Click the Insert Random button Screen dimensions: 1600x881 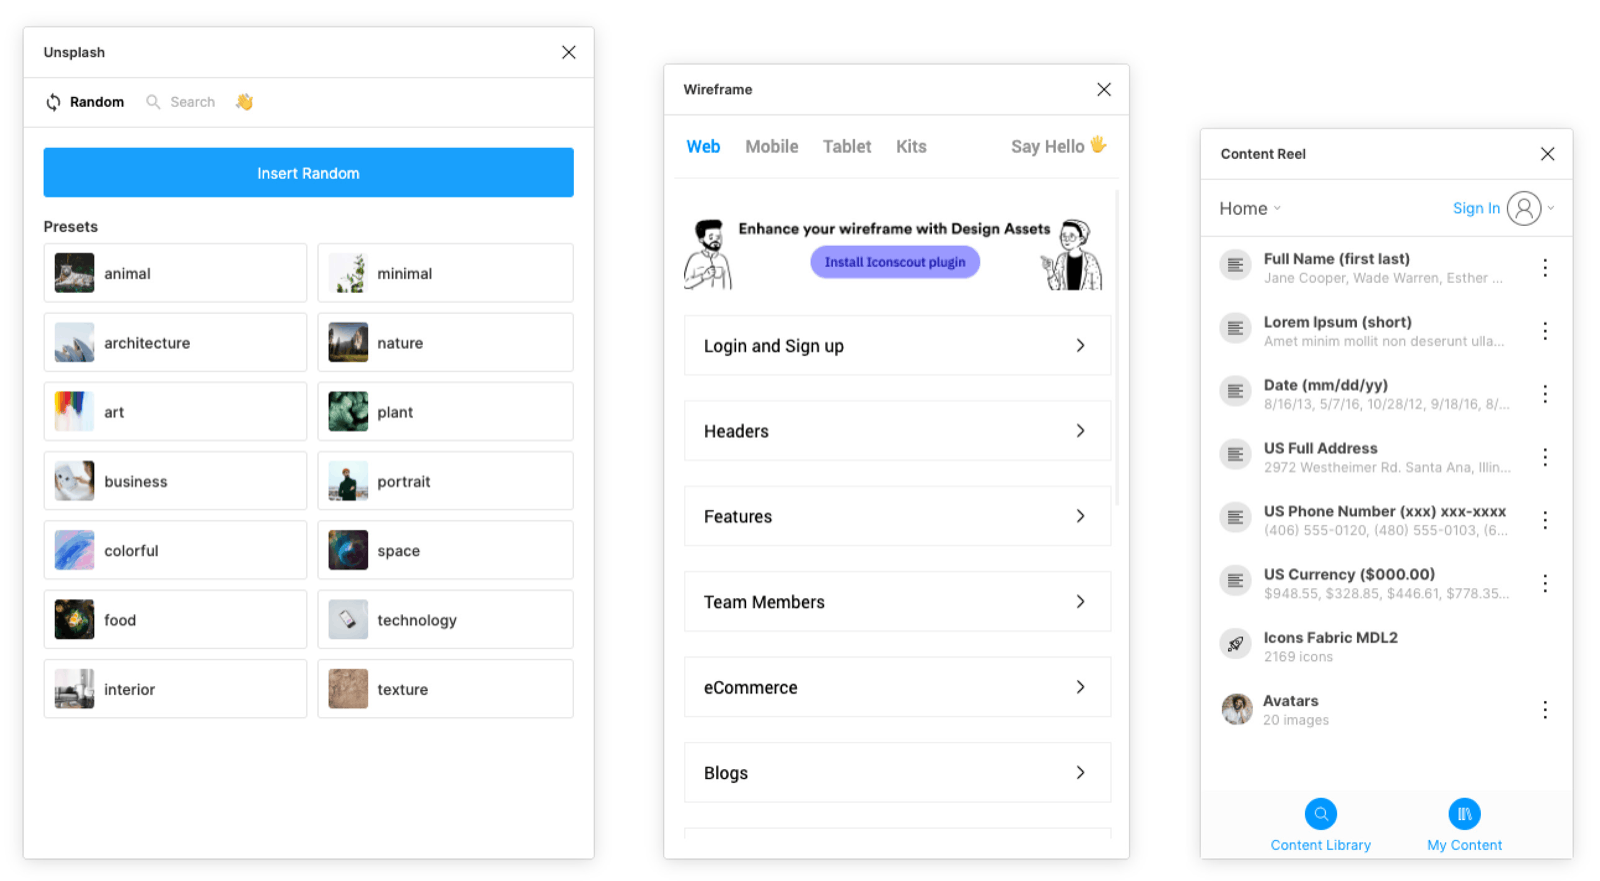coord(308,173)
